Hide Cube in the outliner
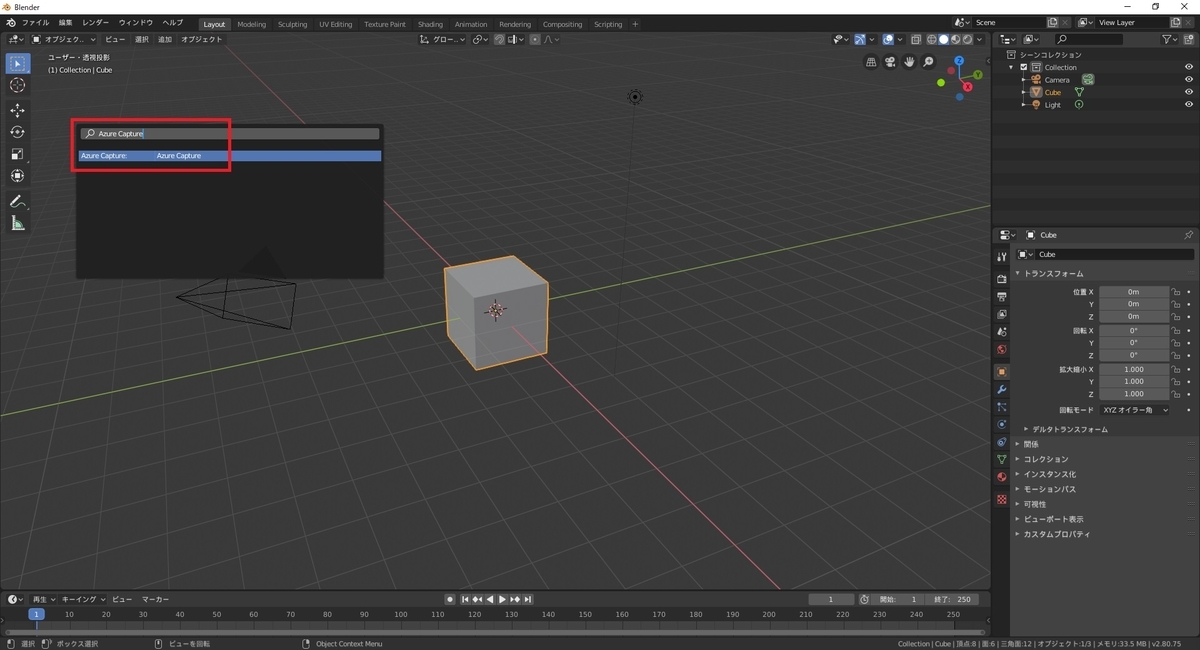Viewport: 1200px width, 650px height. click(x=1189, y=92)
